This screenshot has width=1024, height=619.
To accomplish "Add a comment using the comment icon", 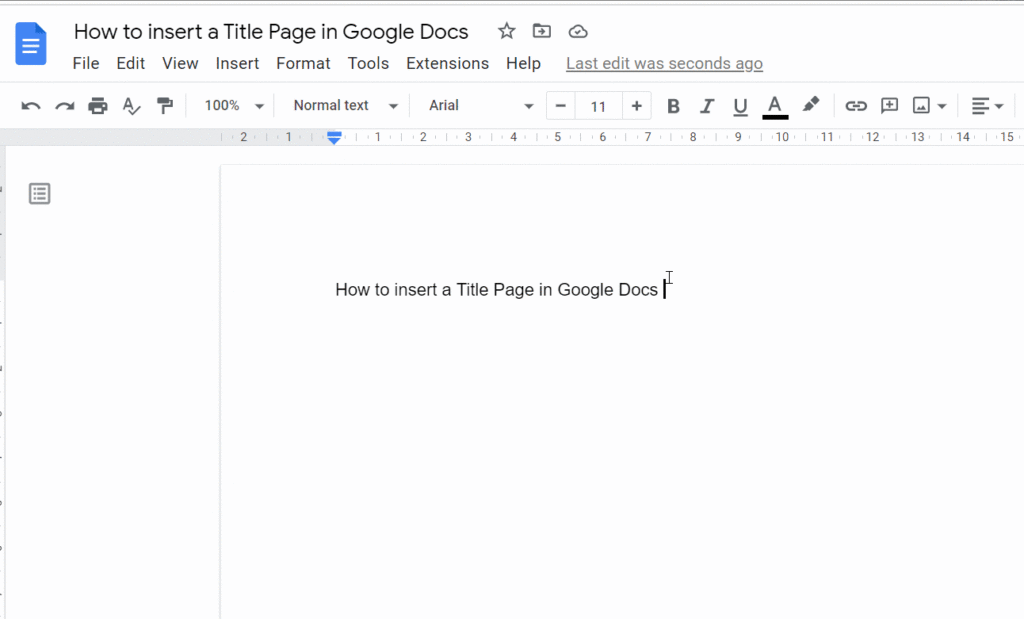I will point(889,105).
